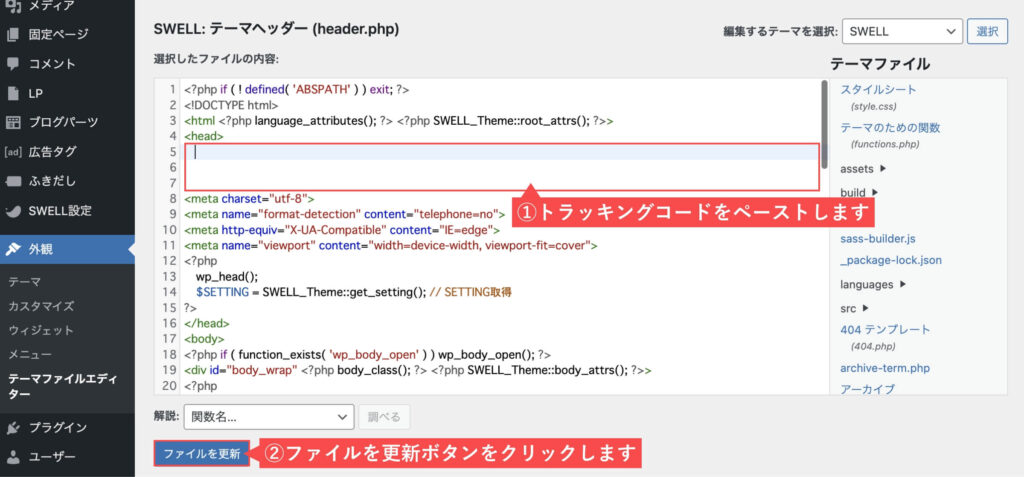This screenshot has width=1024, height=477.
Task: Click the wp_body_open line 18
Action: [368, 354]
